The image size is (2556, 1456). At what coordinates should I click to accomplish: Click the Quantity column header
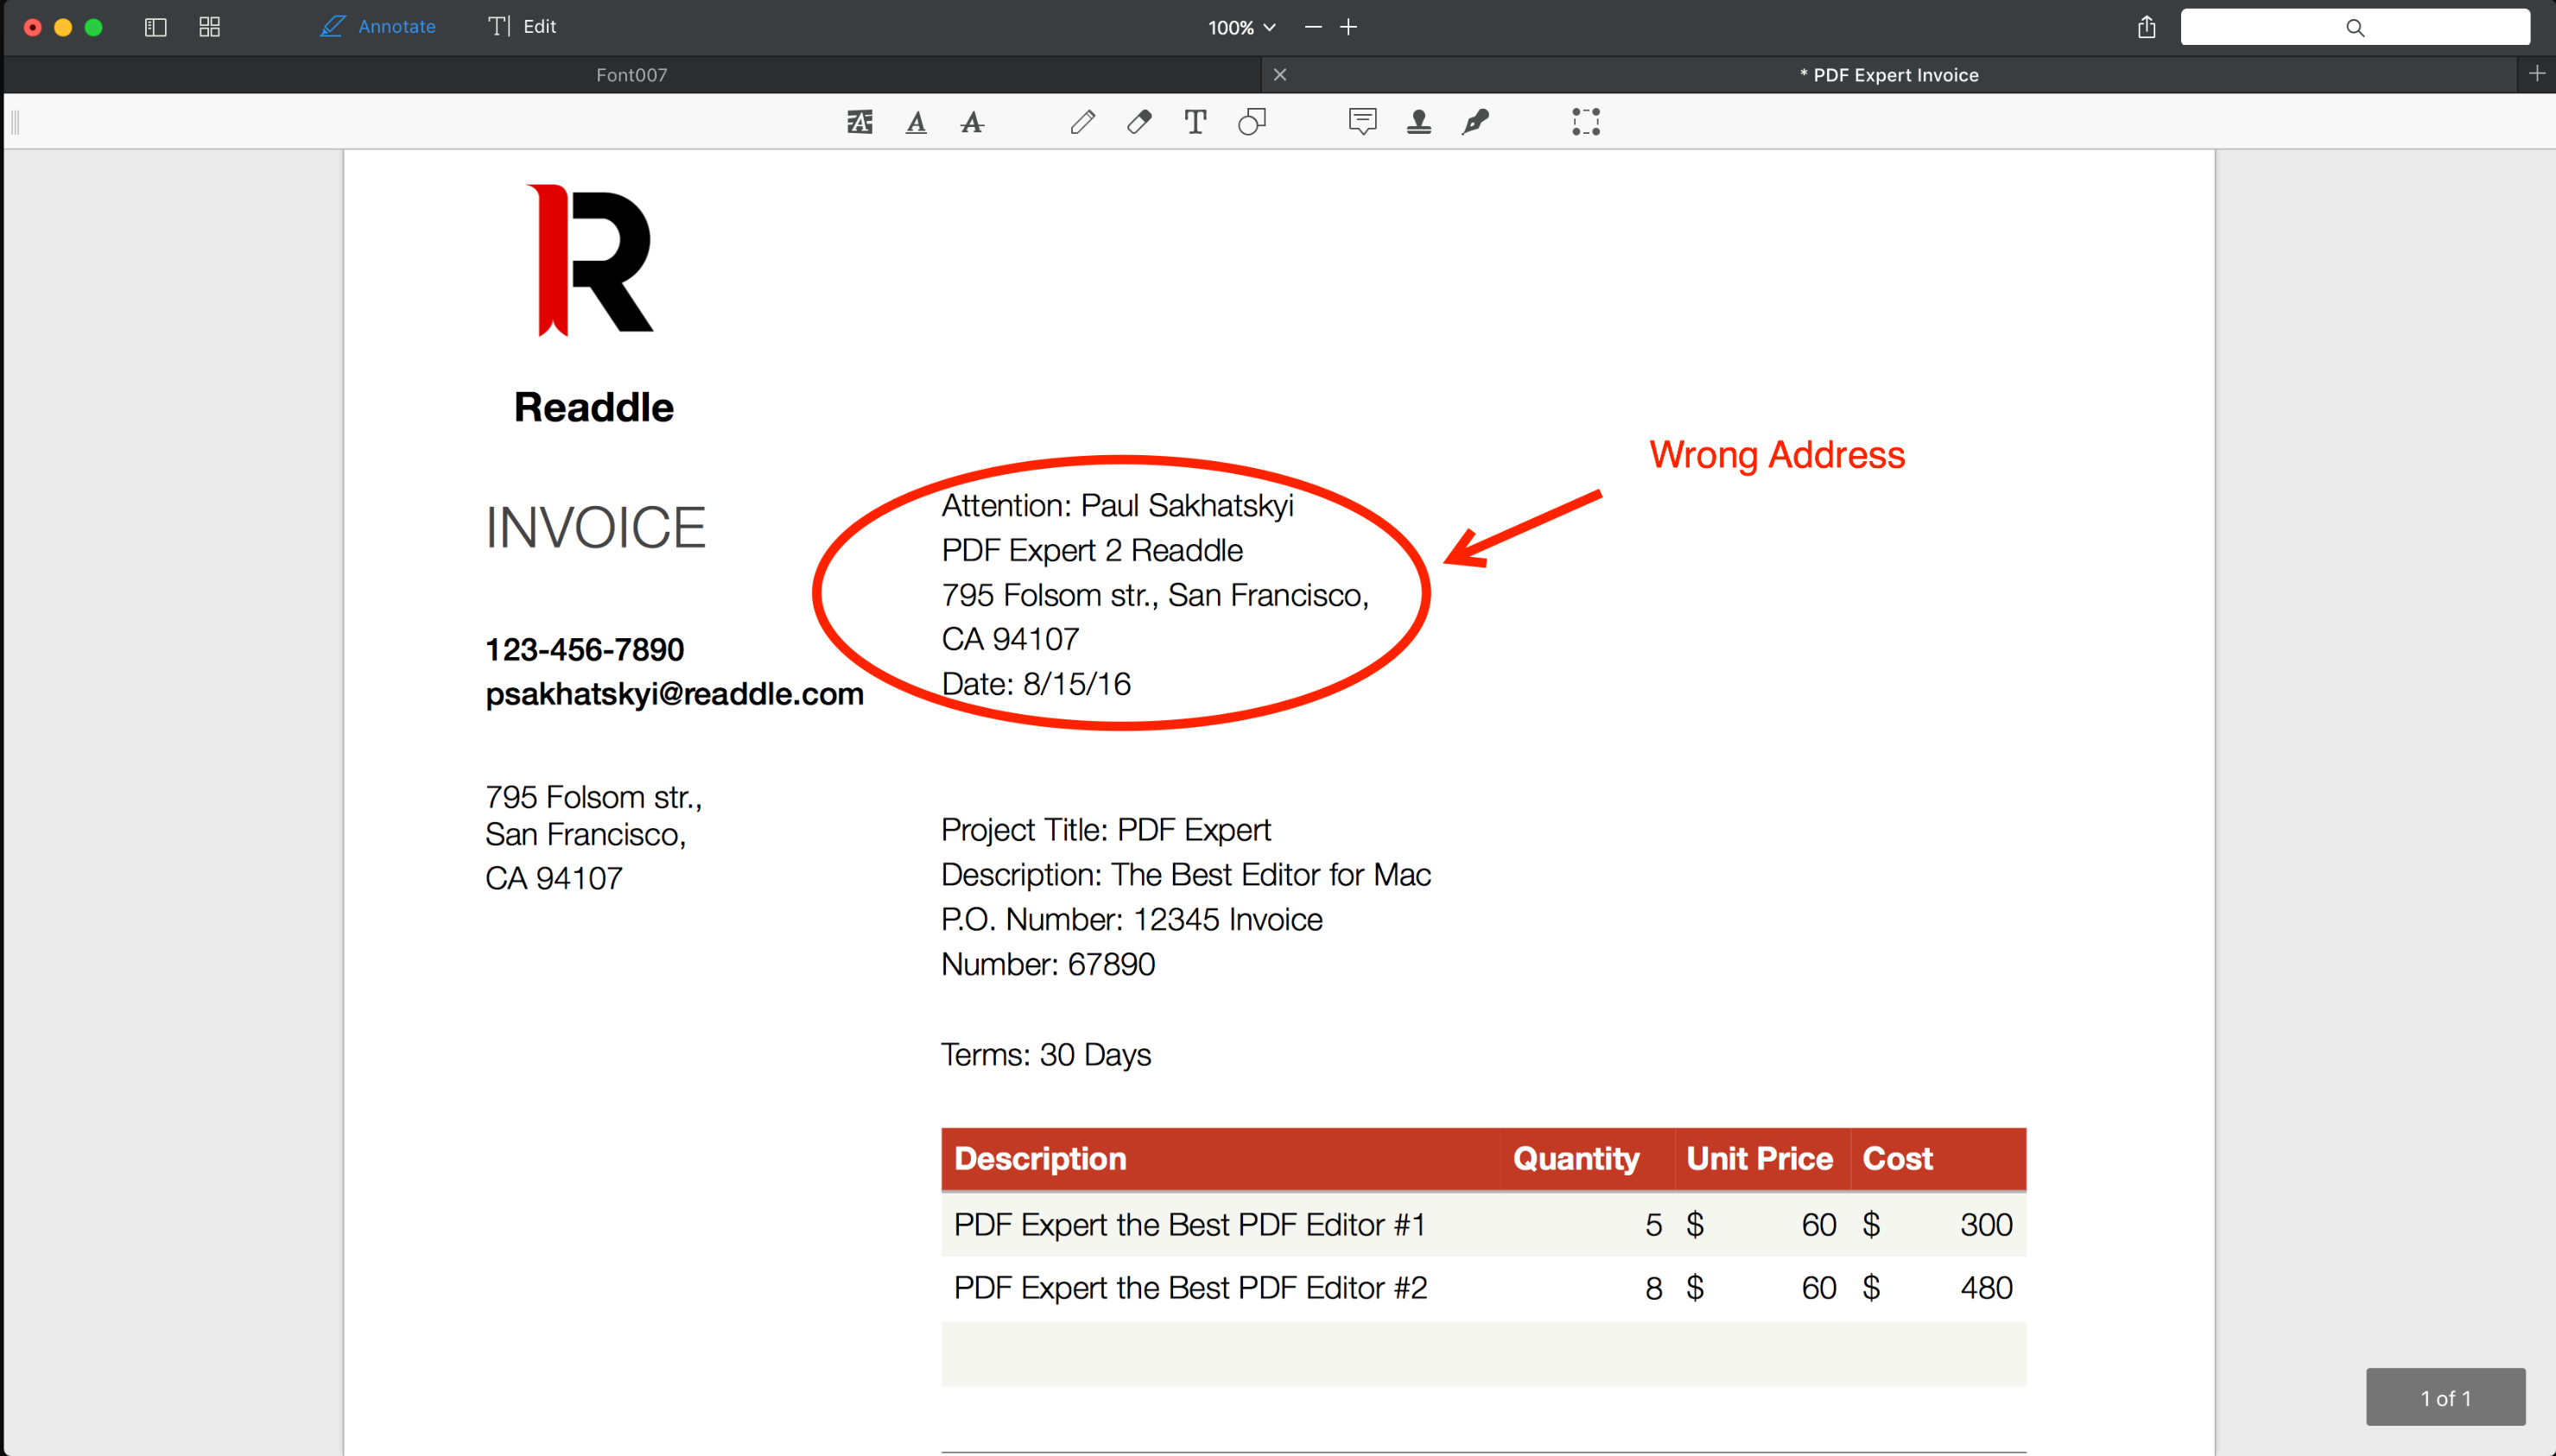1576,1159
